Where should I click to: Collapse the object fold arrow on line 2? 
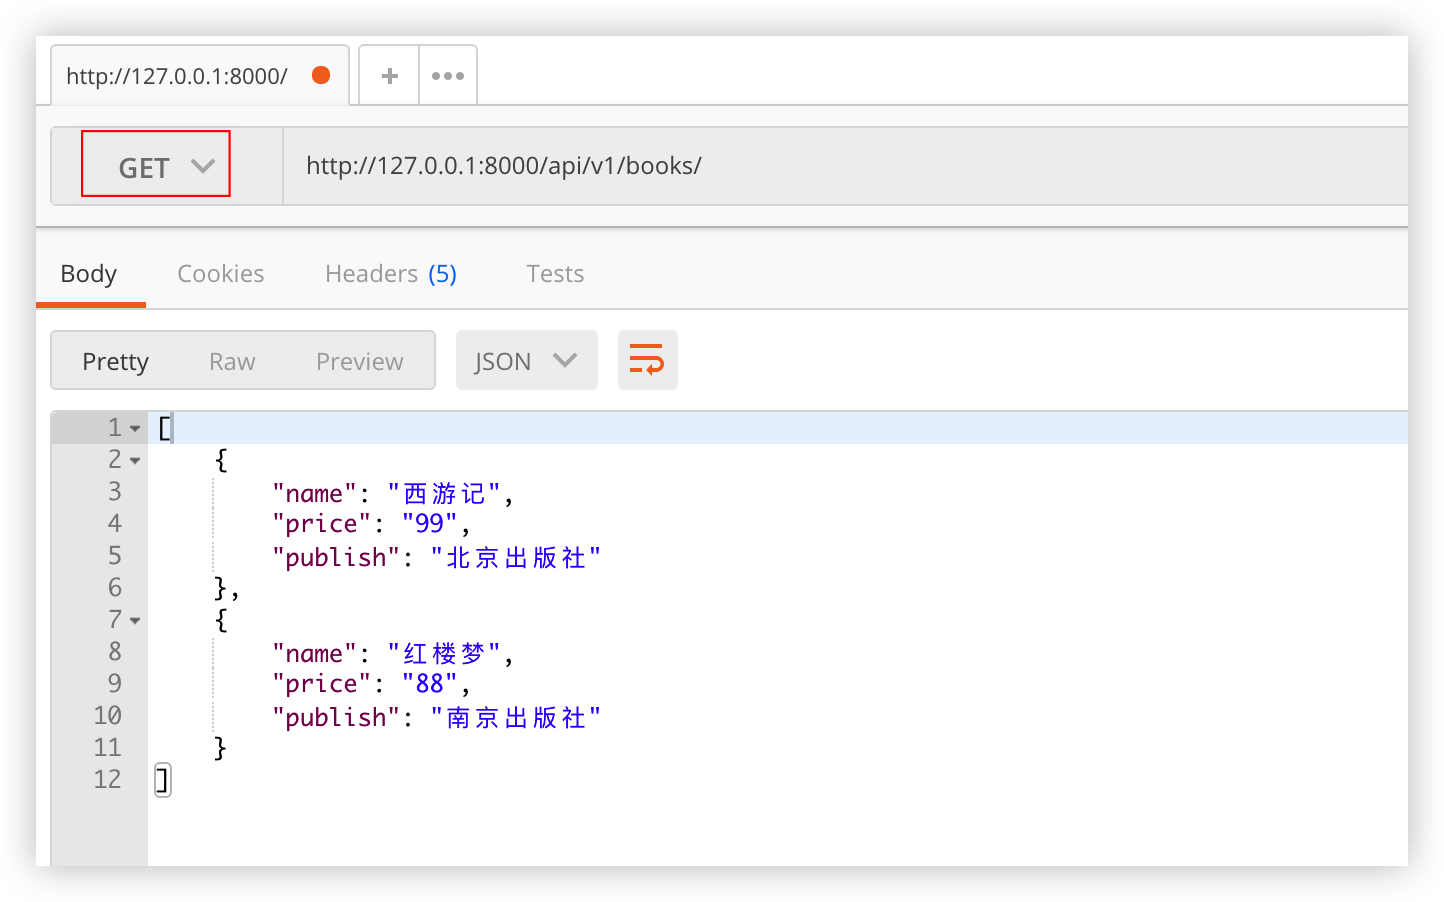[x=135, y=461]
